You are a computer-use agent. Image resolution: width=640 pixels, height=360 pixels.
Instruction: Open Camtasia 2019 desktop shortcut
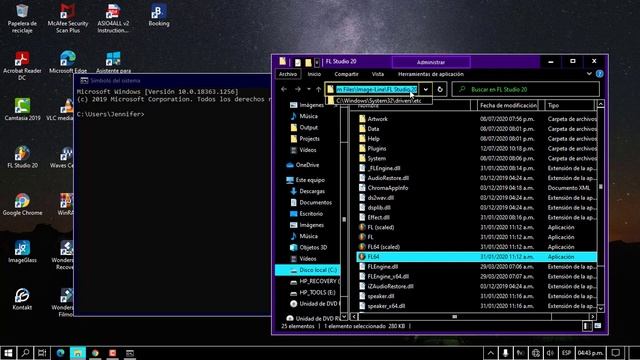[x=22, y=109]
